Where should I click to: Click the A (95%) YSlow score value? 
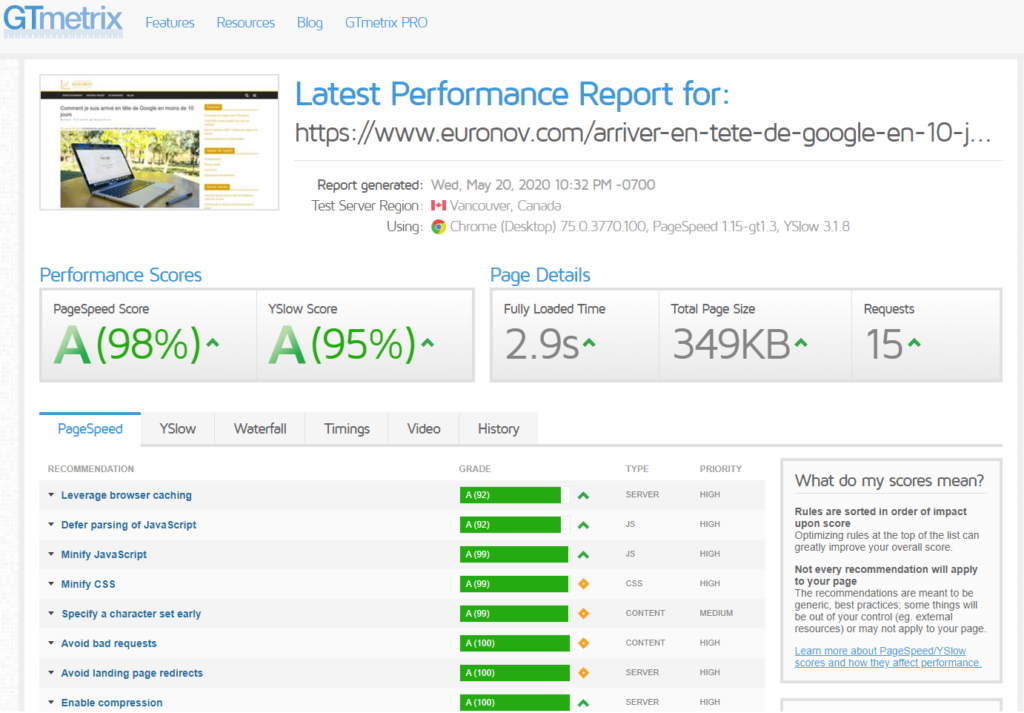[x=342, y=344]
